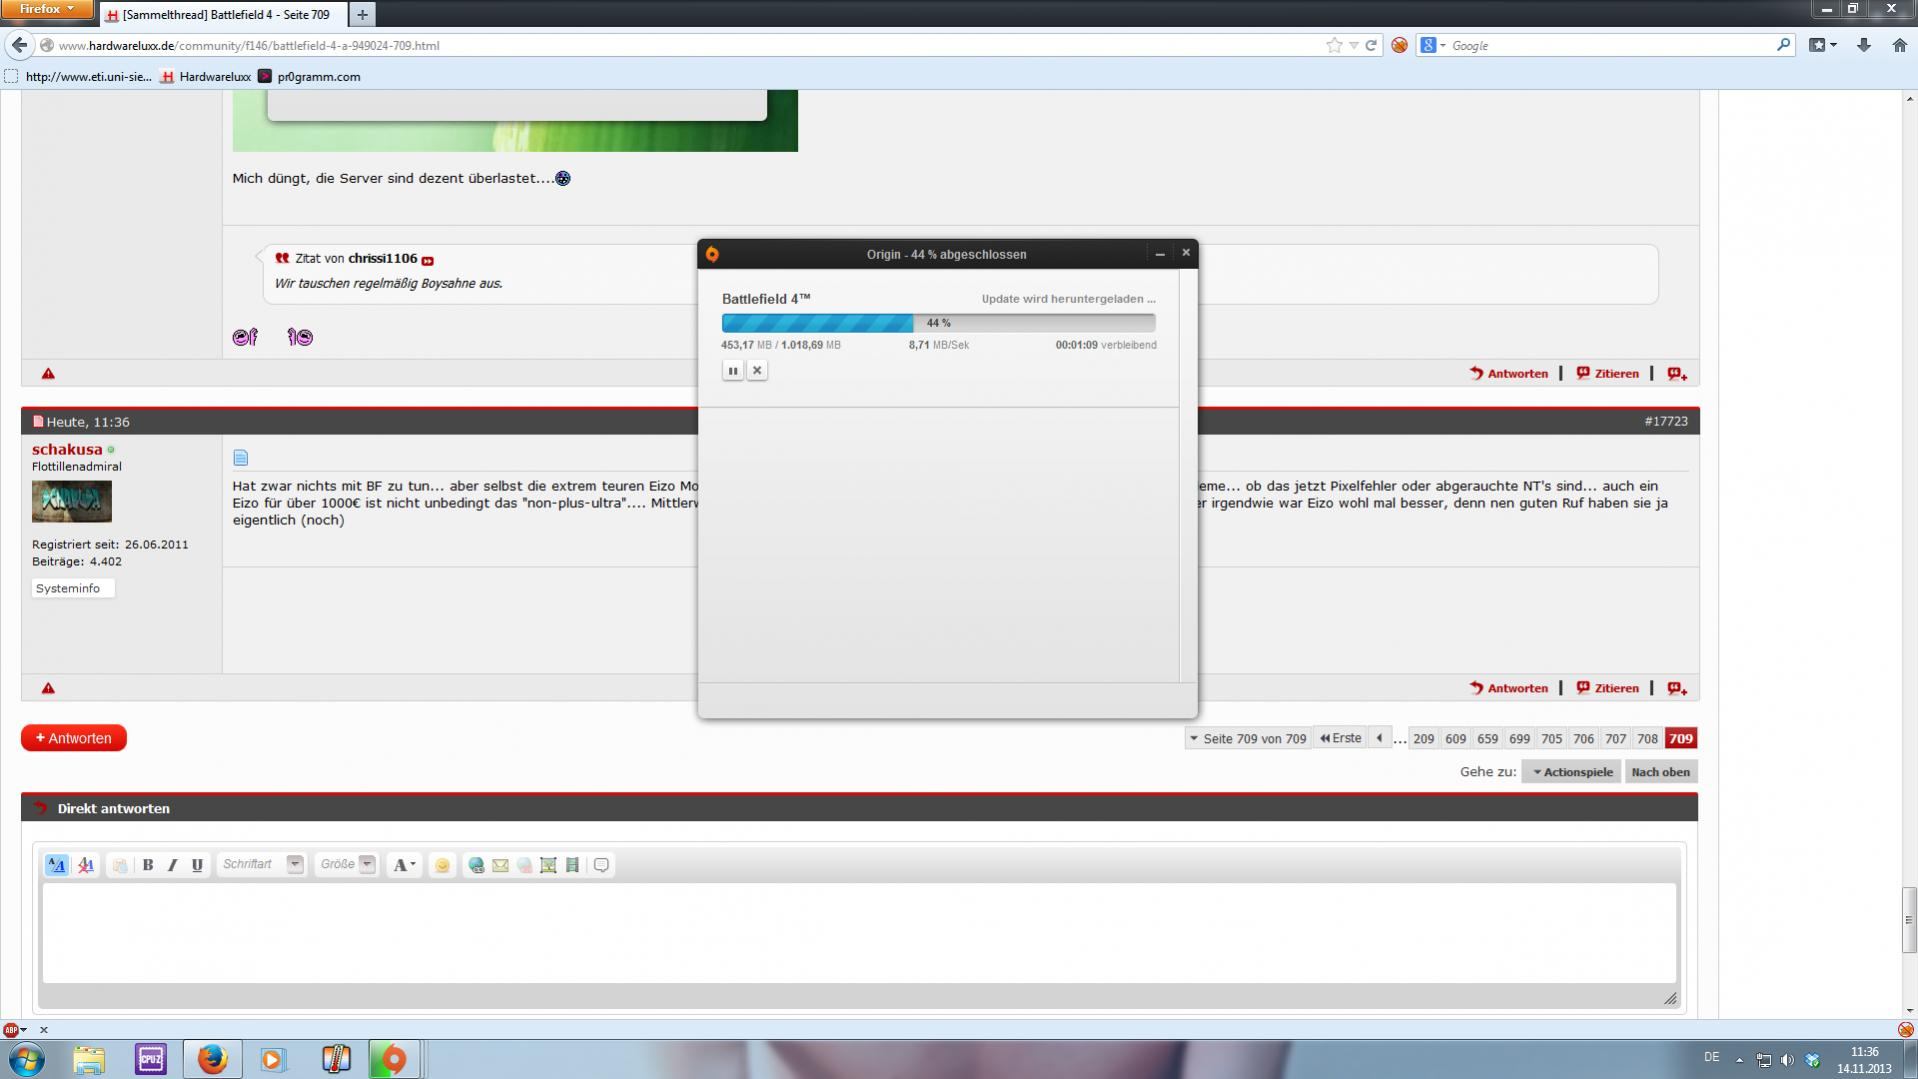Screen dimensions: 1918x1079
Task: Toggle bold formatting in the reply editor
Action: tap(148, 865)
